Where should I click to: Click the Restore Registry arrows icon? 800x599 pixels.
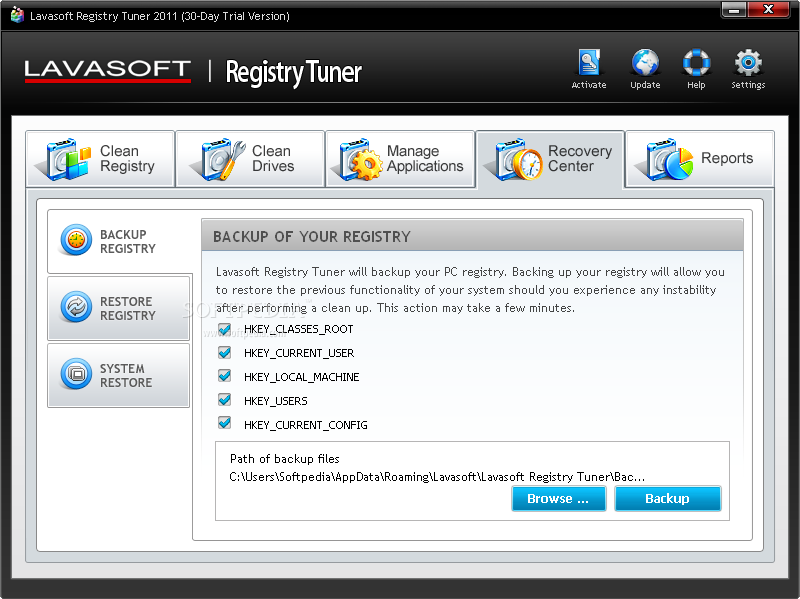[x=76, y=307]
